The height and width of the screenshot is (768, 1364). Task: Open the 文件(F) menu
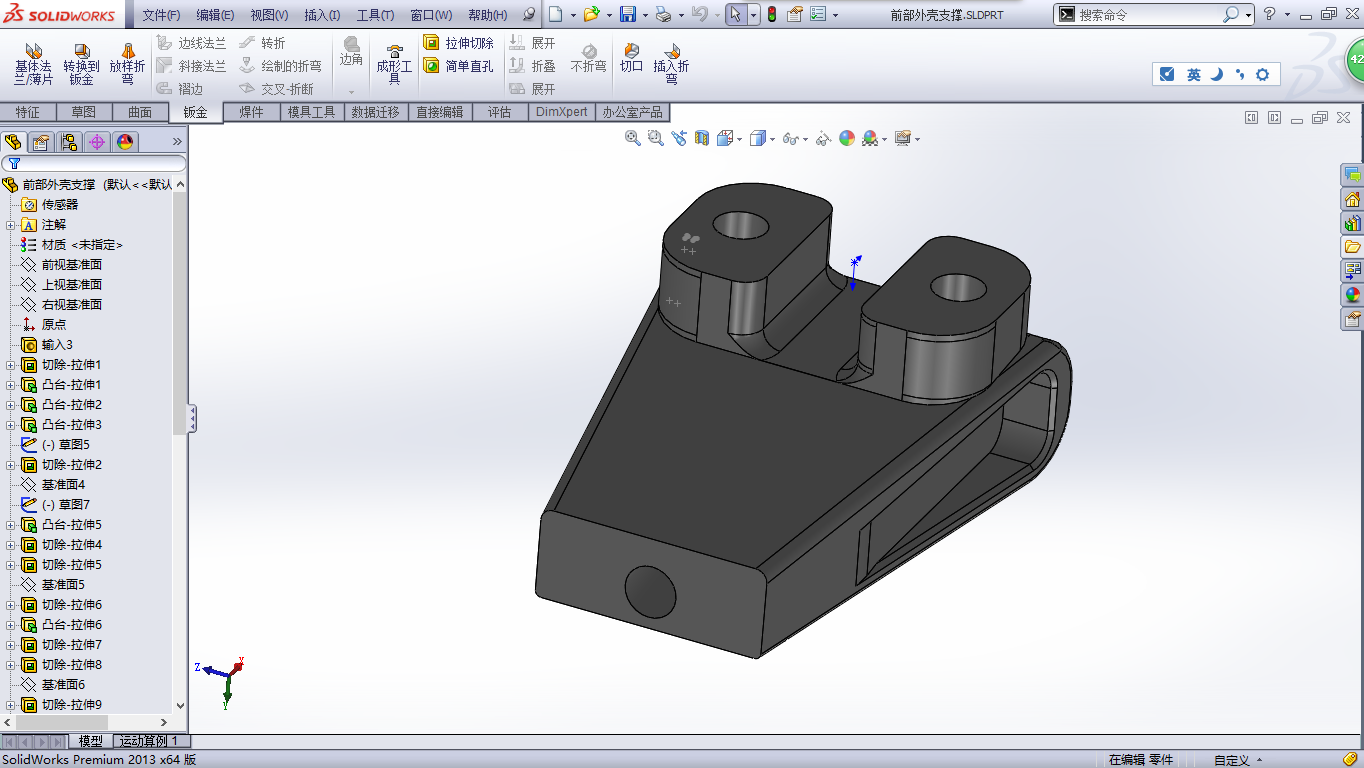[x=161, y=15]
